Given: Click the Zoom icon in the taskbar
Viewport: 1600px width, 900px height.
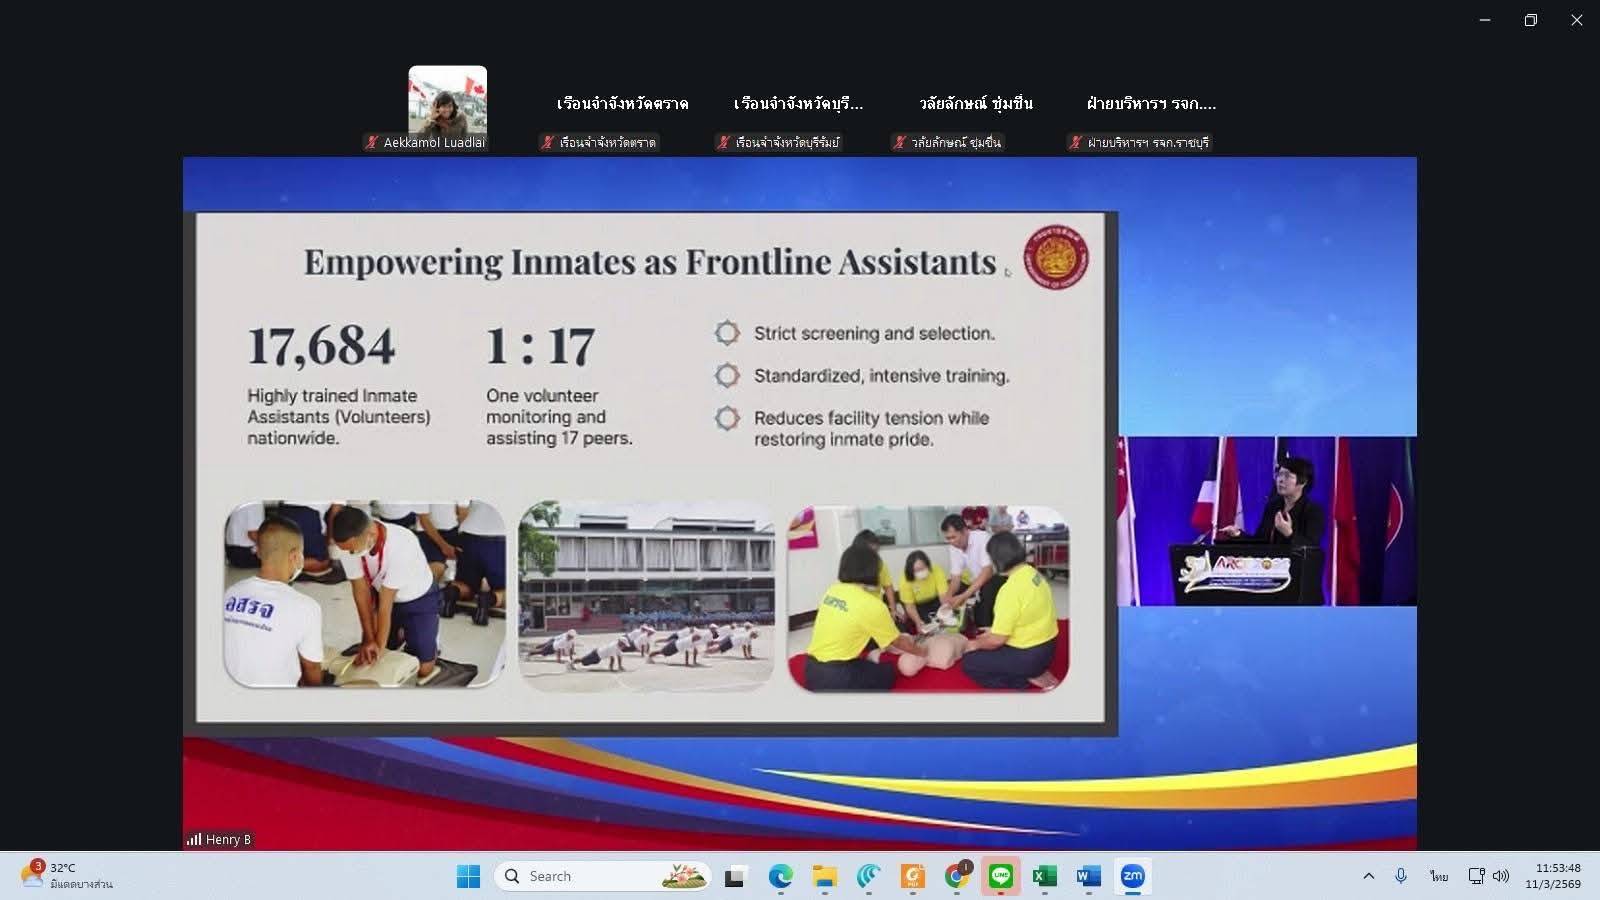Looking at the screenshot, I should click(x=1132, y=876).
